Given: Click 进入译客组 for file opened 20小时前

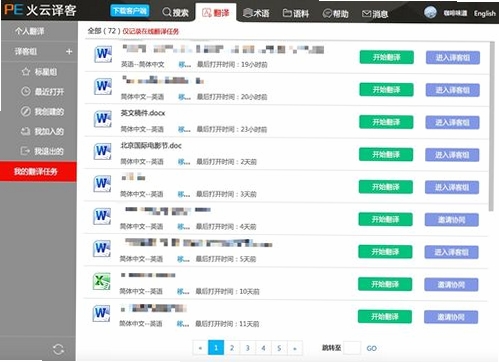Looking at the screenshot, I should coord(453,90).
